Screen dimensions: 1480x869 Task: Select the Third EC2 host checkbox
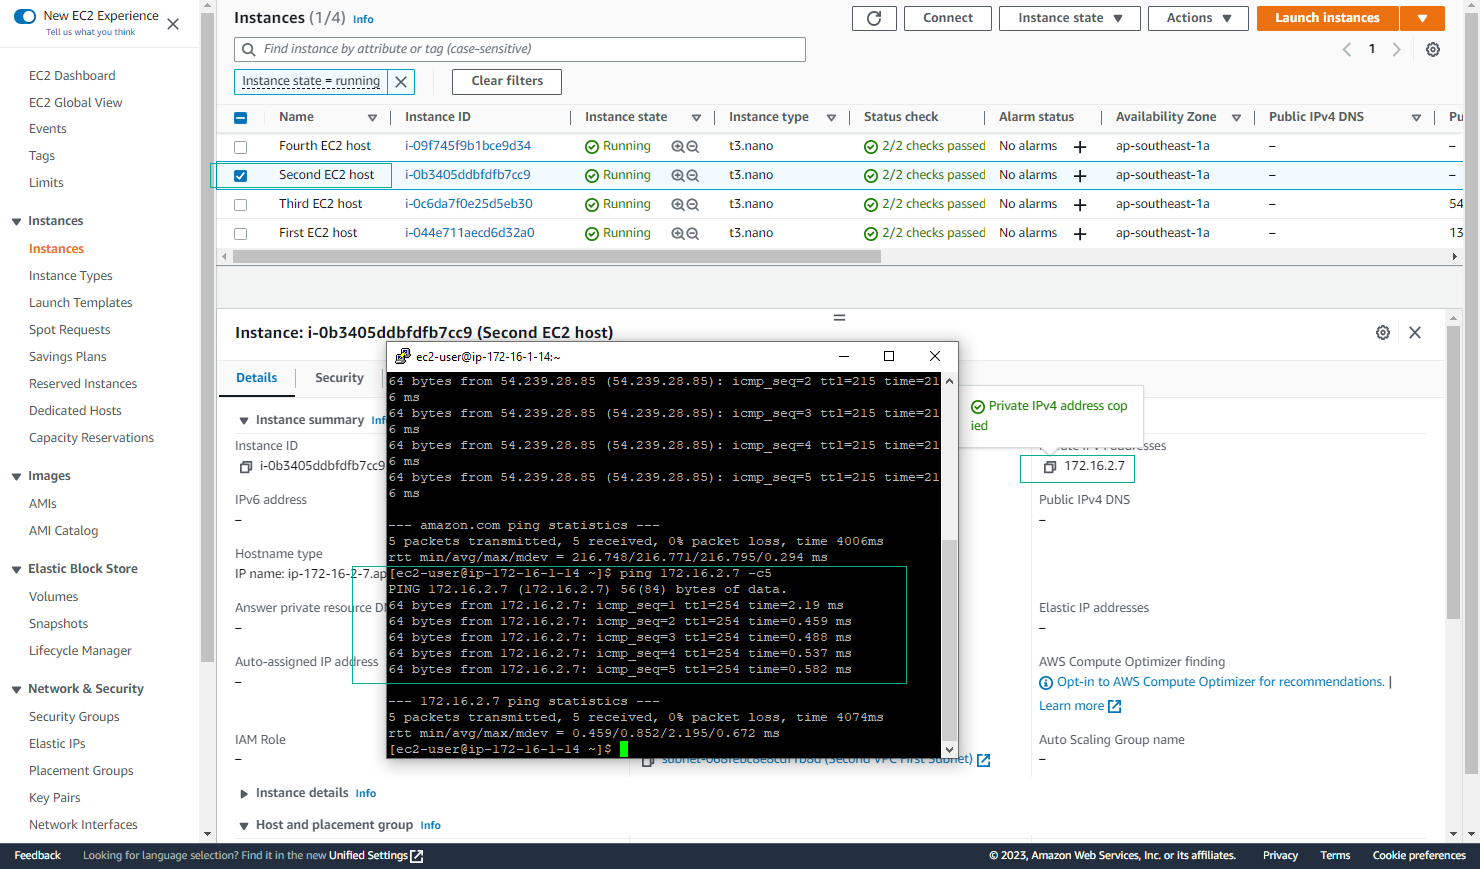click(x=240, y=205)
